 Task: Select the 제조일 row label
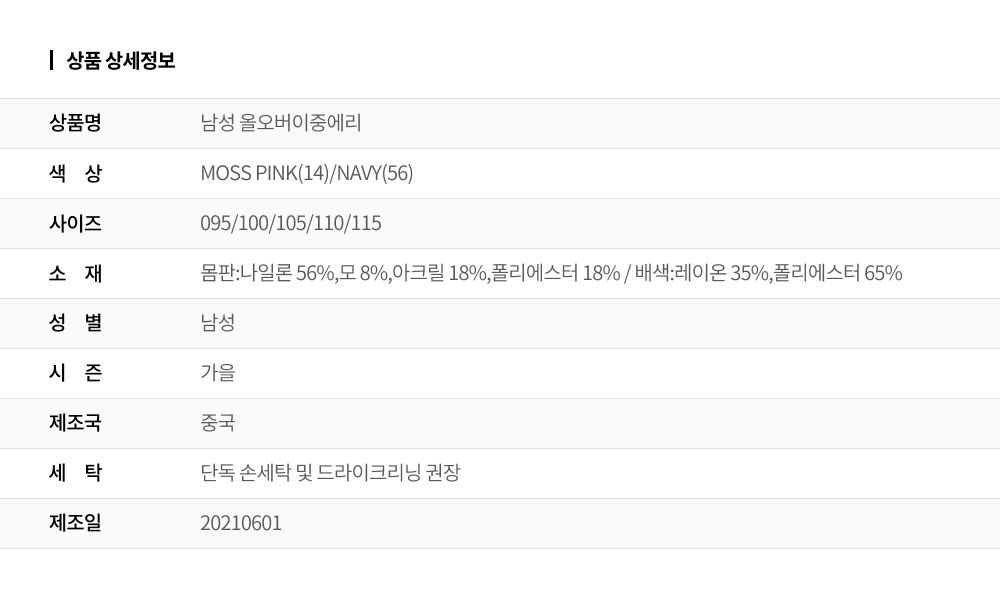75,523
